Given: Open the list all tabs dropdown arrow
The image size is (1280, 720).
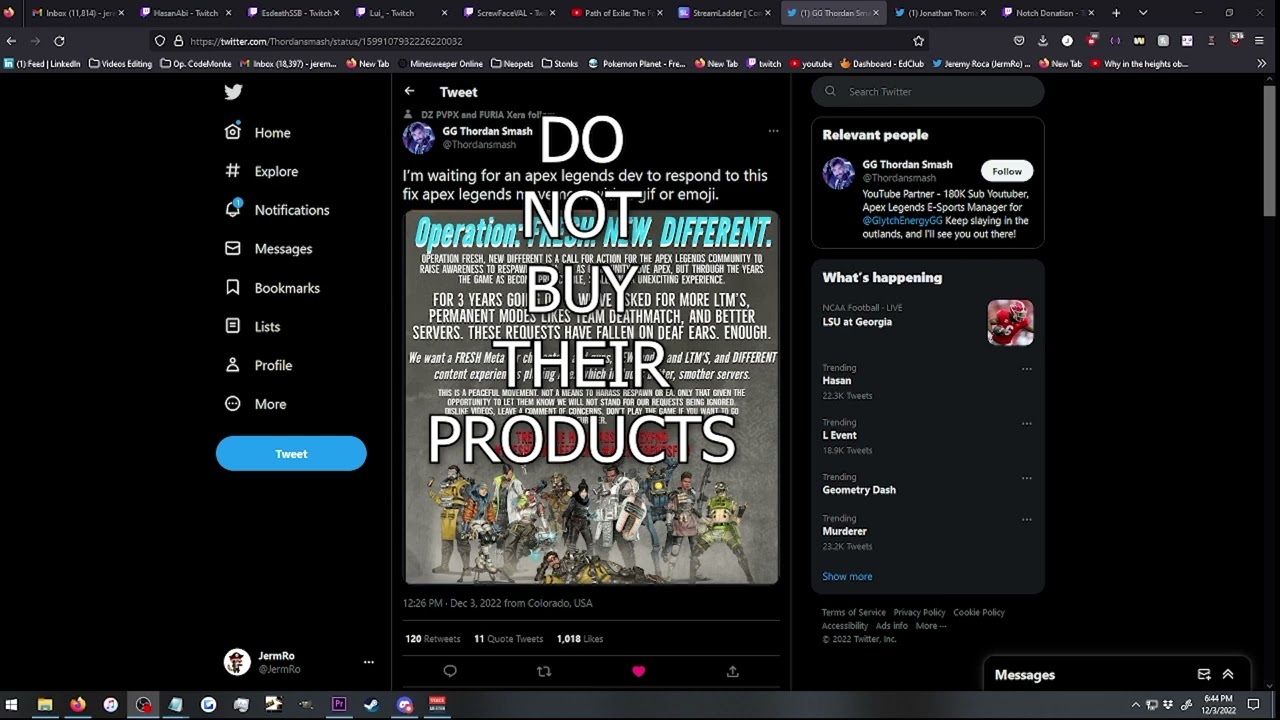Looking at the screenshot, I should coord(1143,13).
